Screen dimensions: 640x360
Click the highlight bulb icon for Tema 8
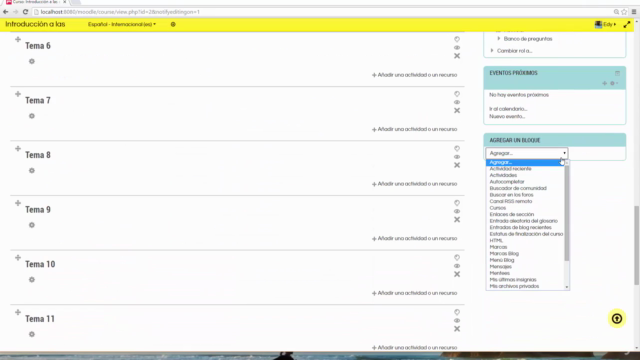tap(457, 149)
